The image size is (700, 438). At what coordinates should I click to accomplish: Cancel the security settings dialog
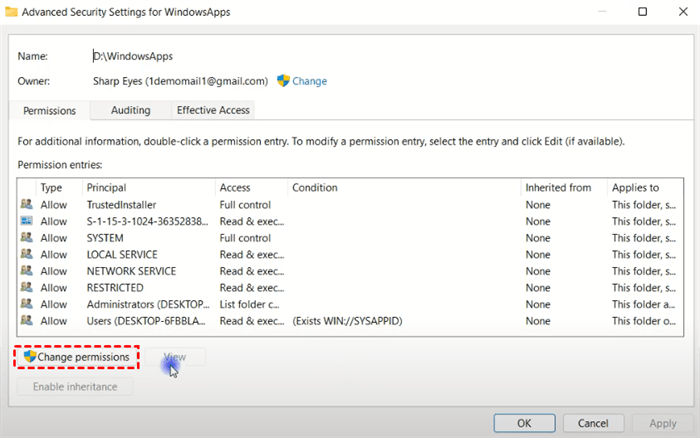coord(593,423)
